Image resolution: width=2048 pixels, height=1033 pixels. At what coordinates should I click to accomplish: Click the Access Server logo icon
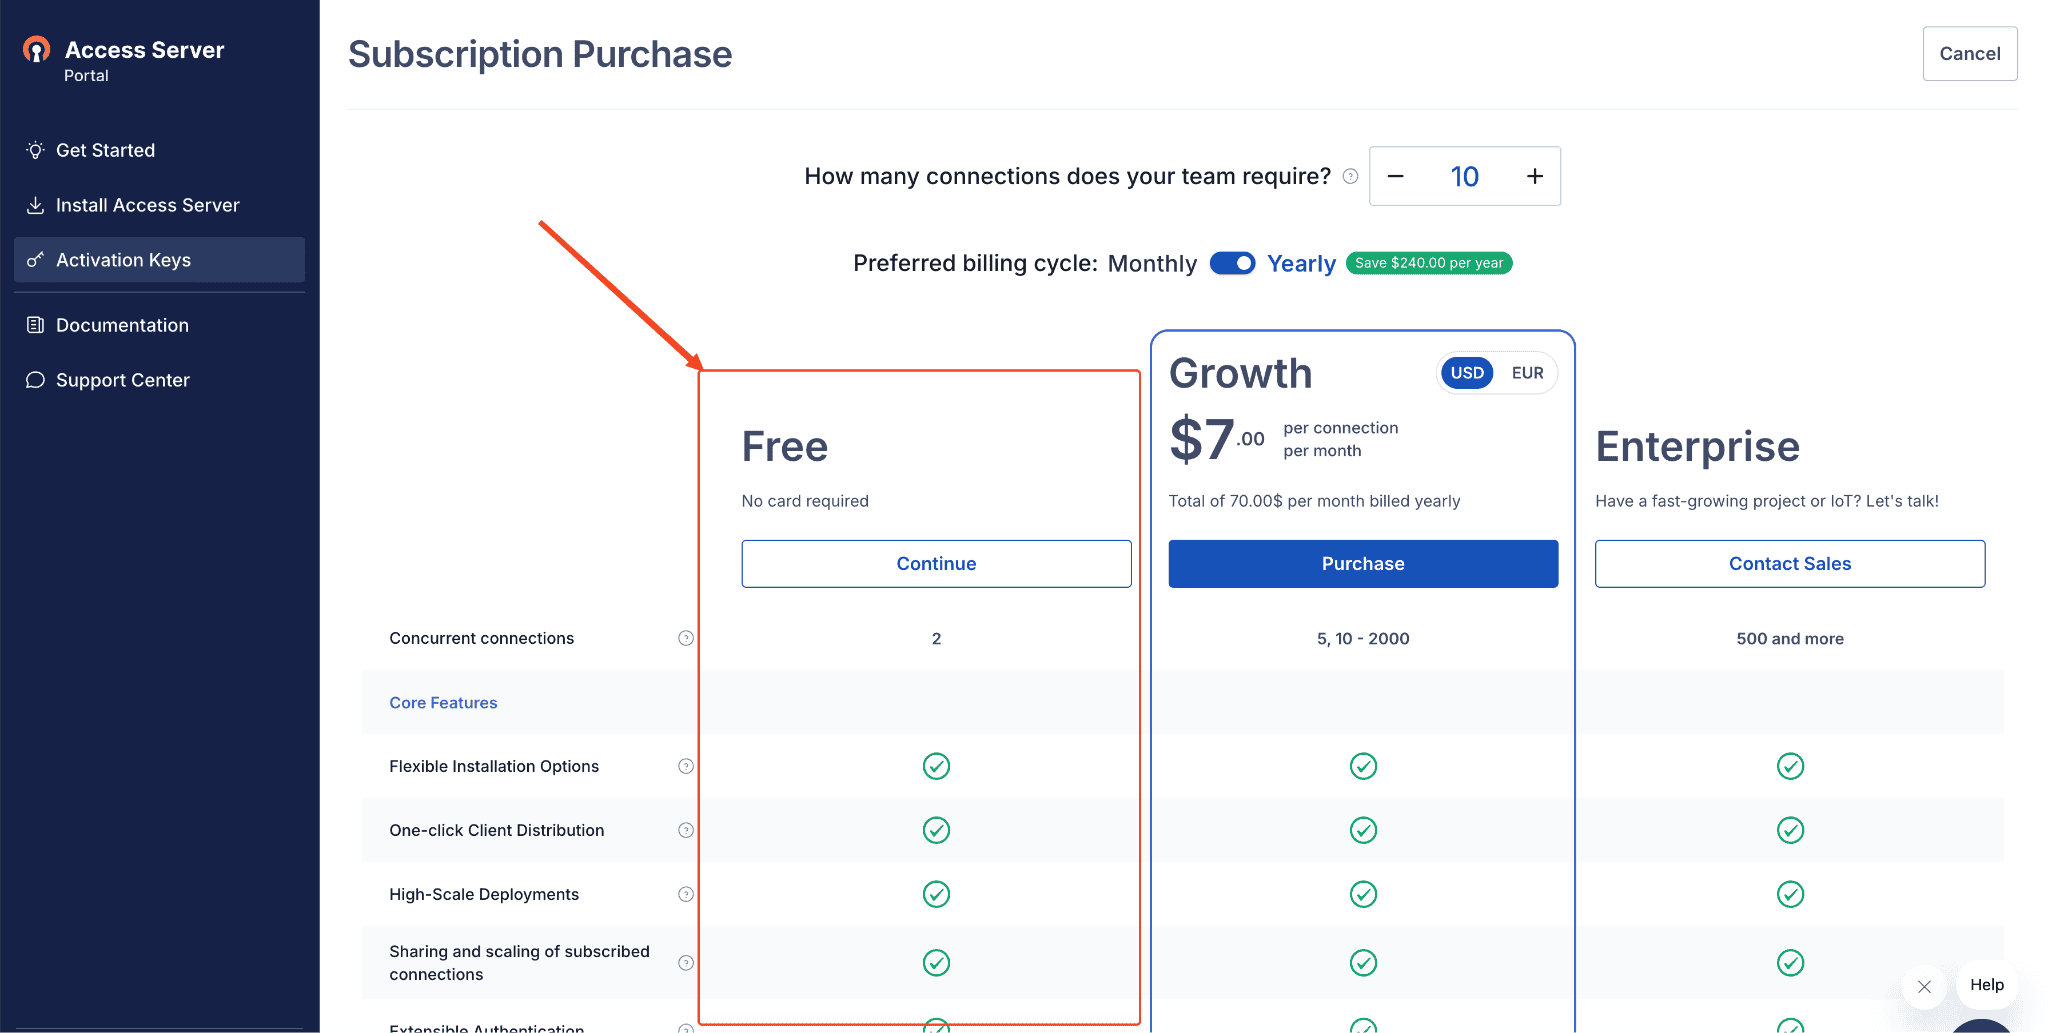tap(37, 50)
